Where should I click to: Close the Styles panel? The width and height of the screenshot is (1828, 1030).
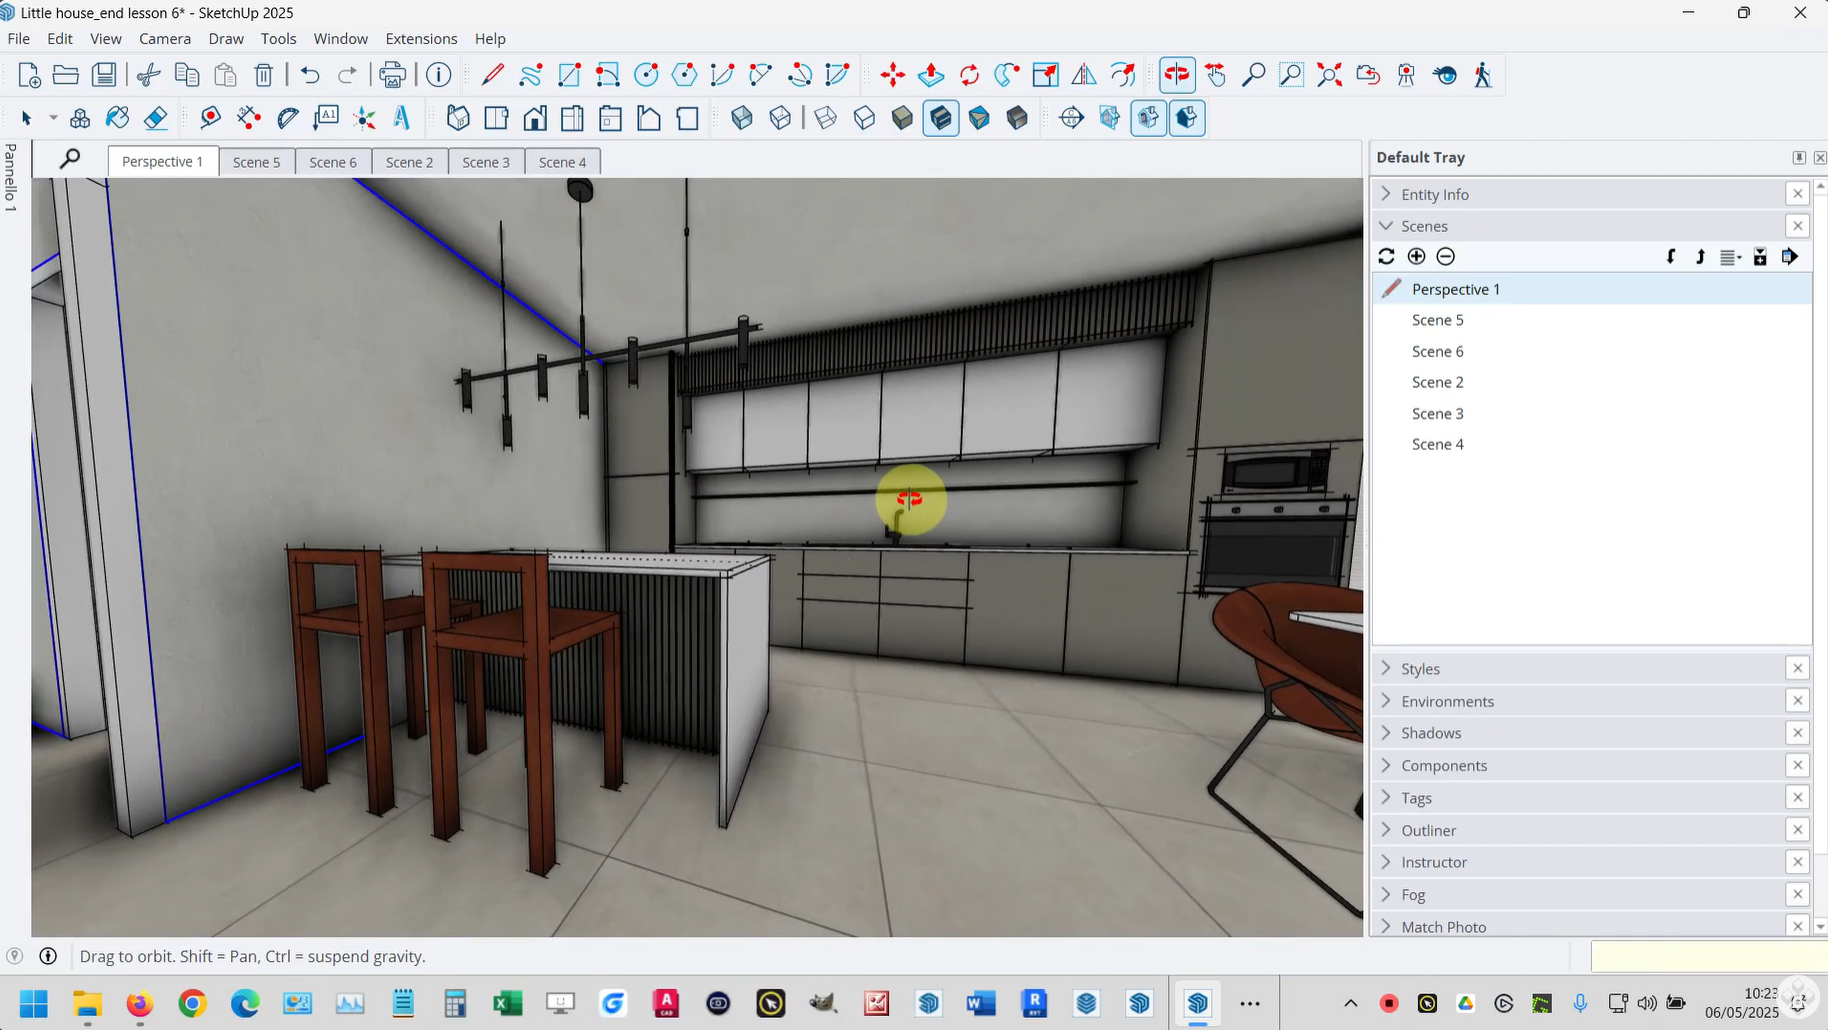(x=1797, y=668)
